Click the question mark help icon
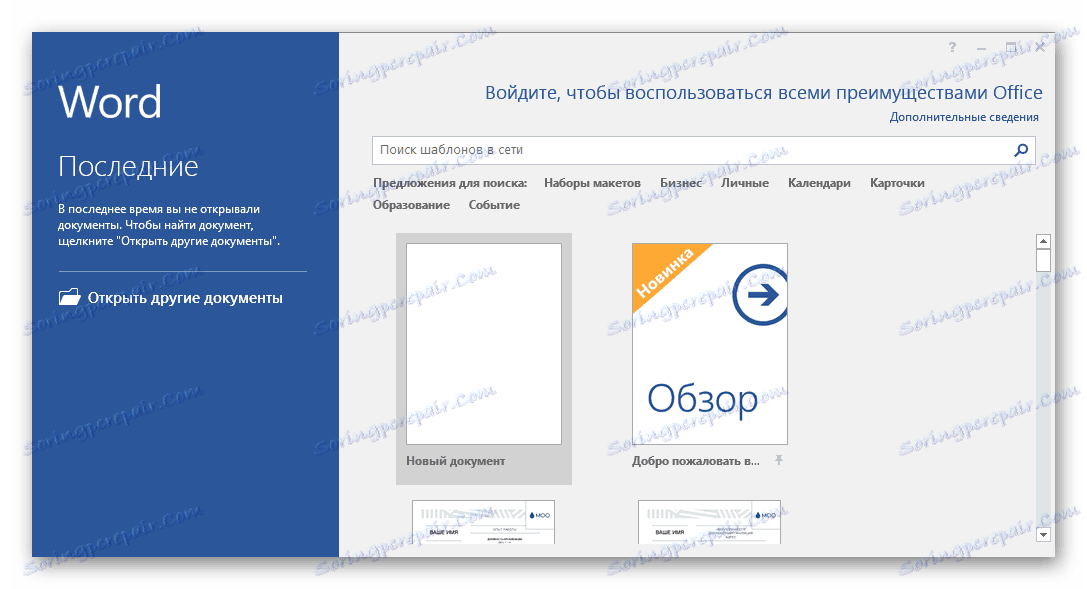Screen dimensions: 1087x589 pyautogui.click(x=952, y=47)
